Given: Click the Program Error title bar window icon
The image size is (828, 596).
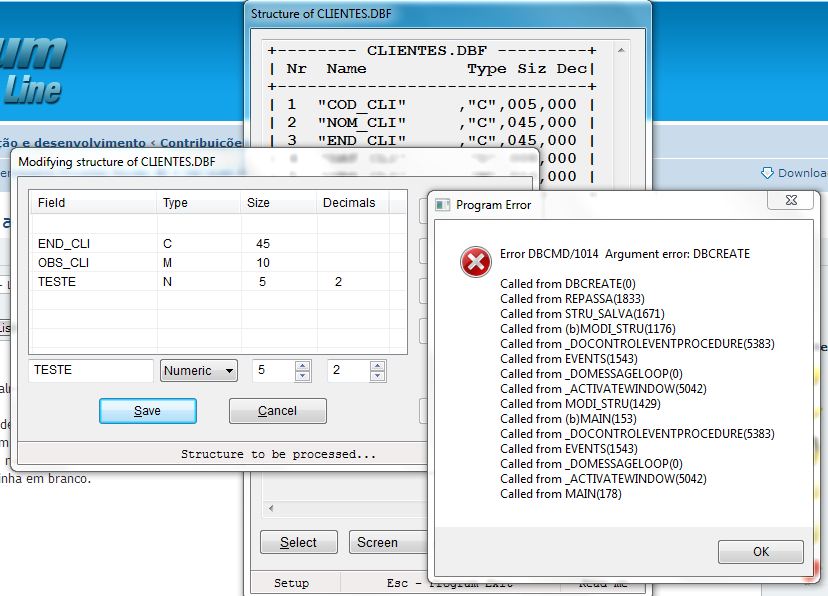Looking at the screenshot, I should tap(441, 205).
